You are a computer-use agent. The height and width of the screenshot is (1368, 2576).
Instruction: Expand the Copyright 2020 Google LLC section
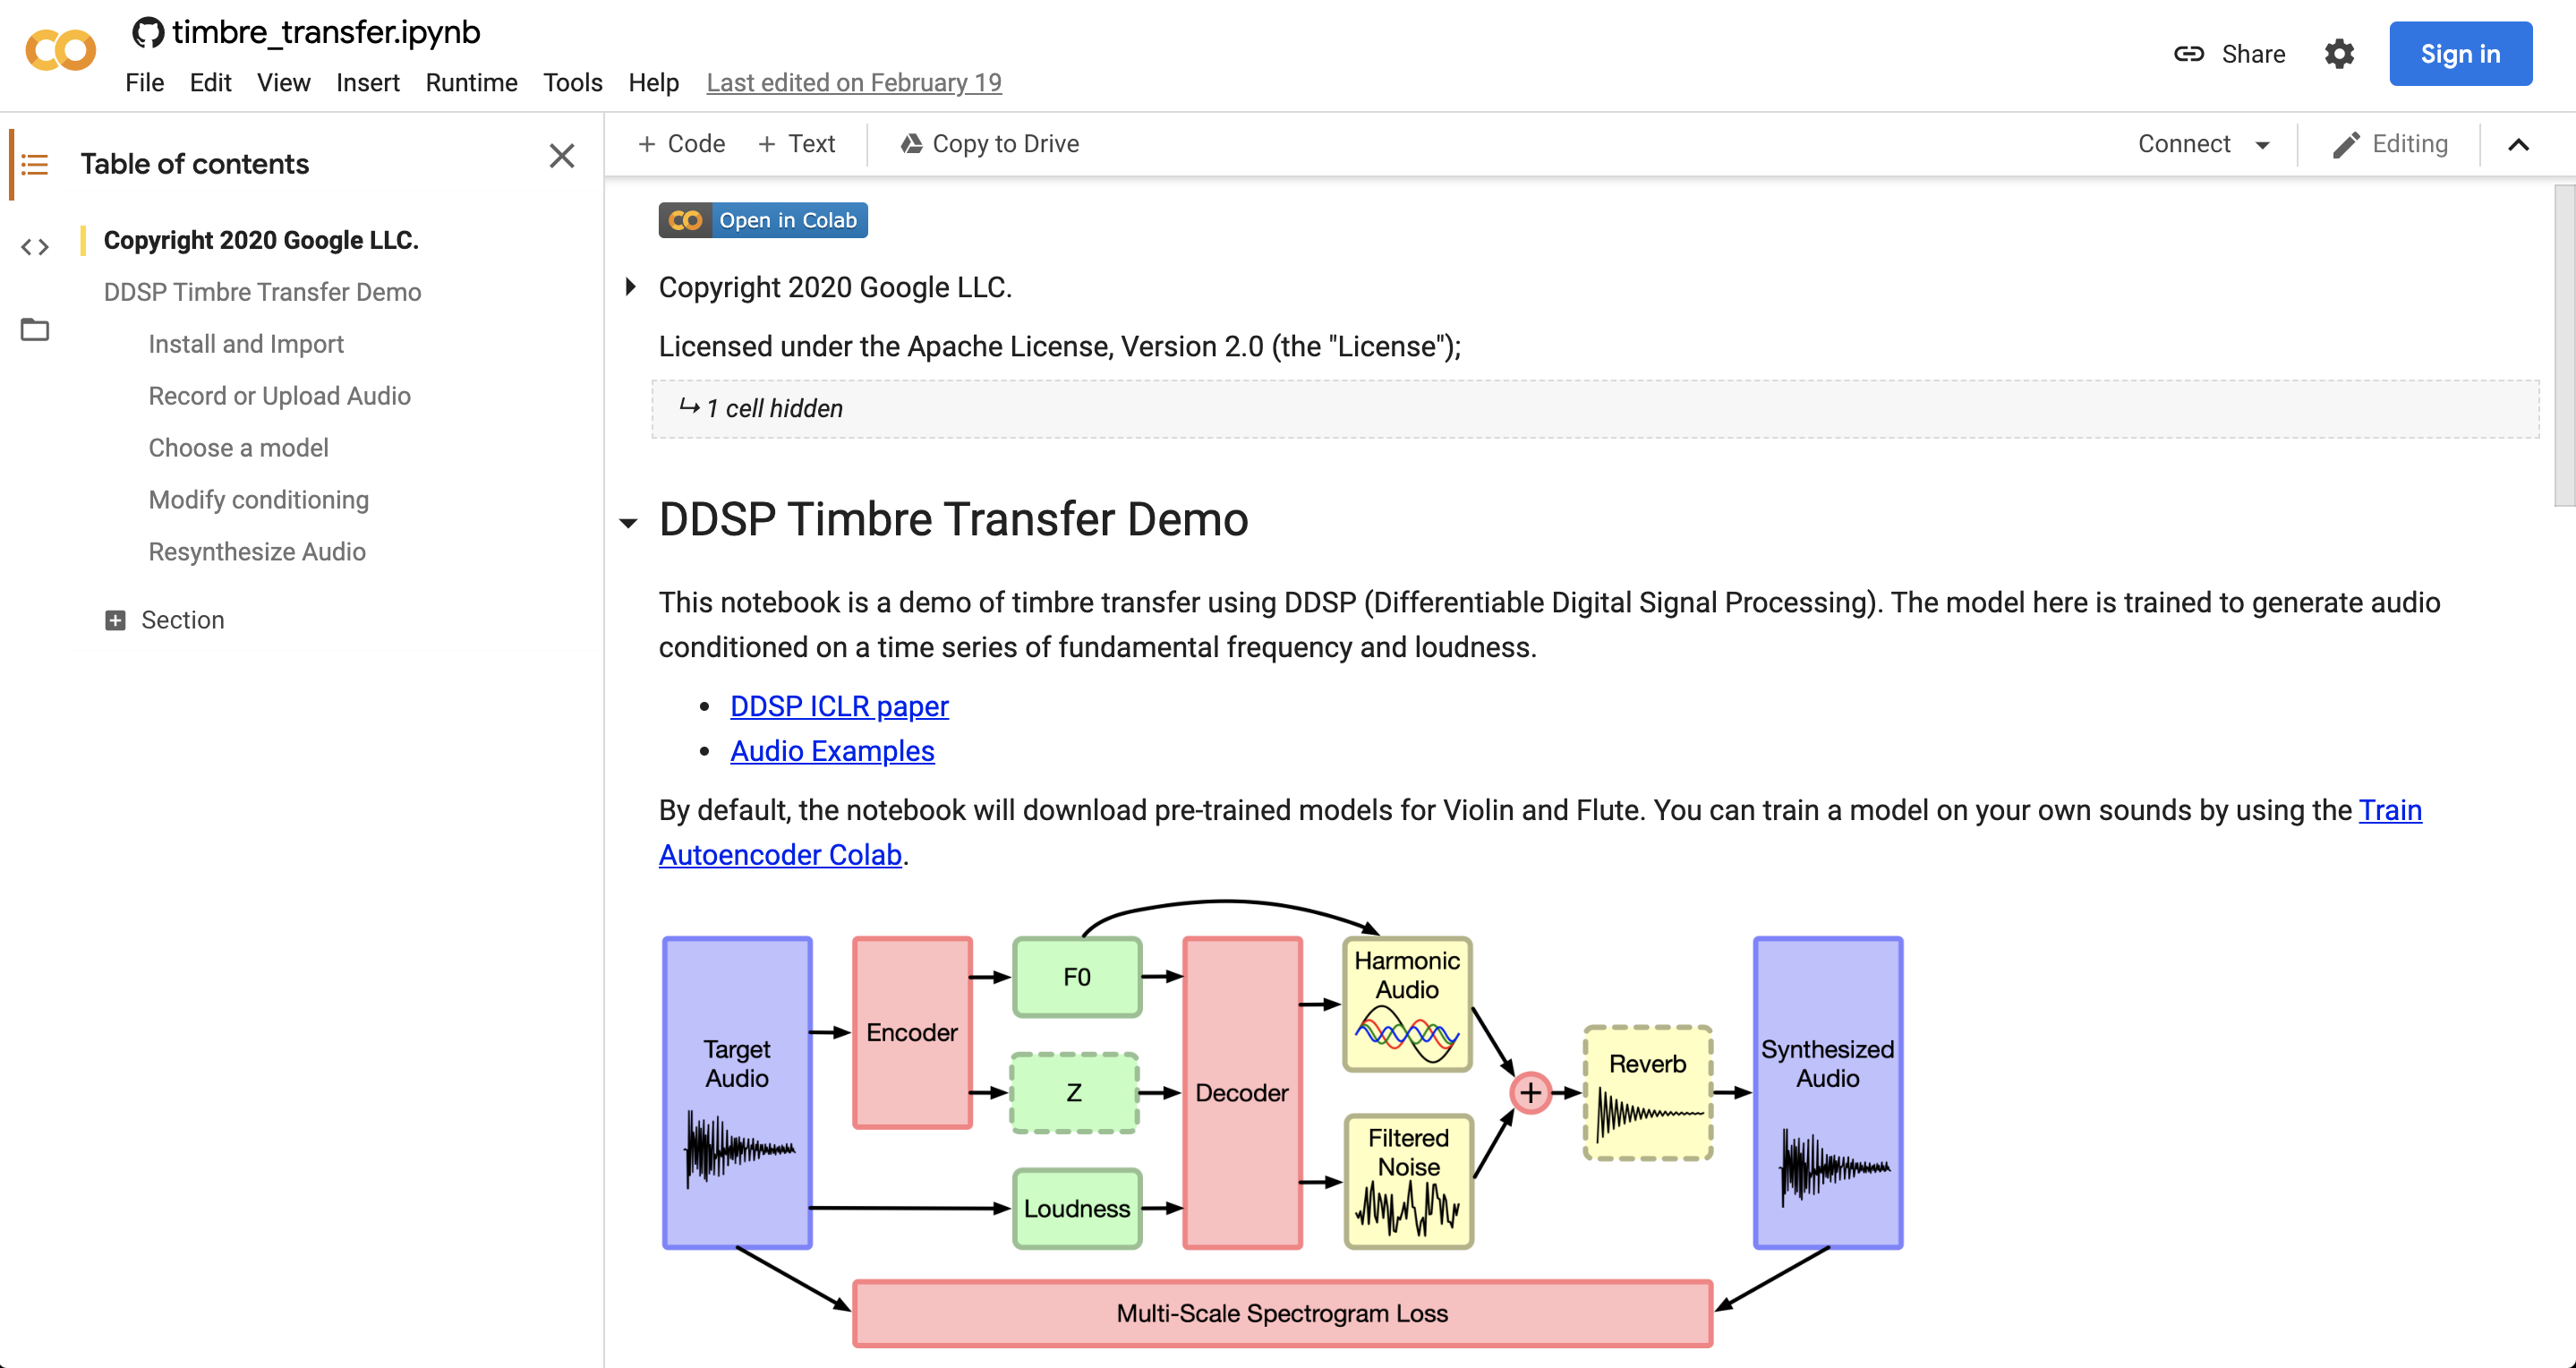[x=630, y=286]
